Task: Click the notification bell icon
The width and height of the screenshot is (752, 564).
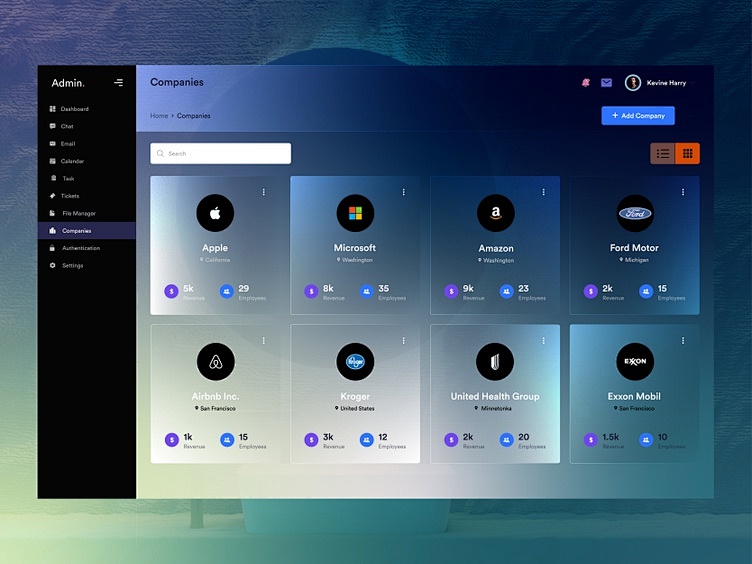Action: click(x=586, y=83)
